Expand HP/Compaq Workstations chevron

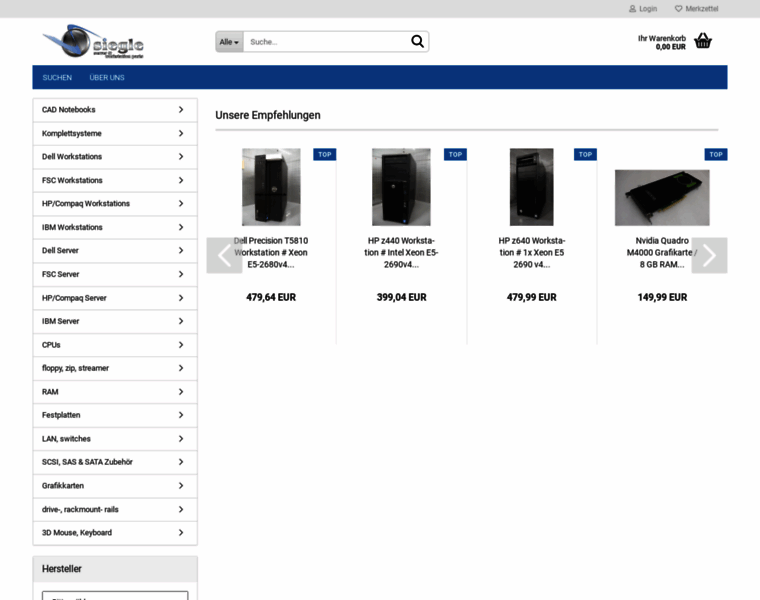181,204
